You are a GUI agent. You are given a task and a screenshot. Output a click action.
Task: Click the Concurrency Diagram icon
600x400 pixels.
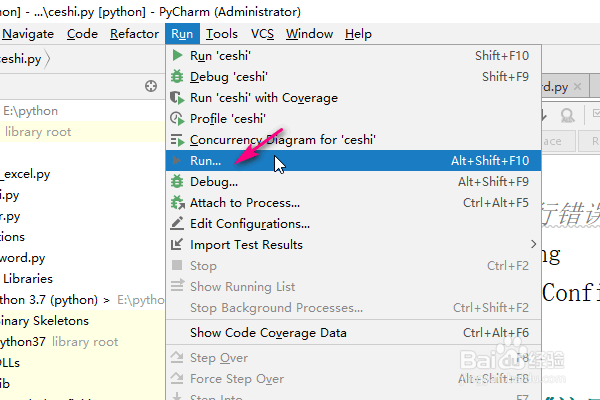(x=178, y=140)
